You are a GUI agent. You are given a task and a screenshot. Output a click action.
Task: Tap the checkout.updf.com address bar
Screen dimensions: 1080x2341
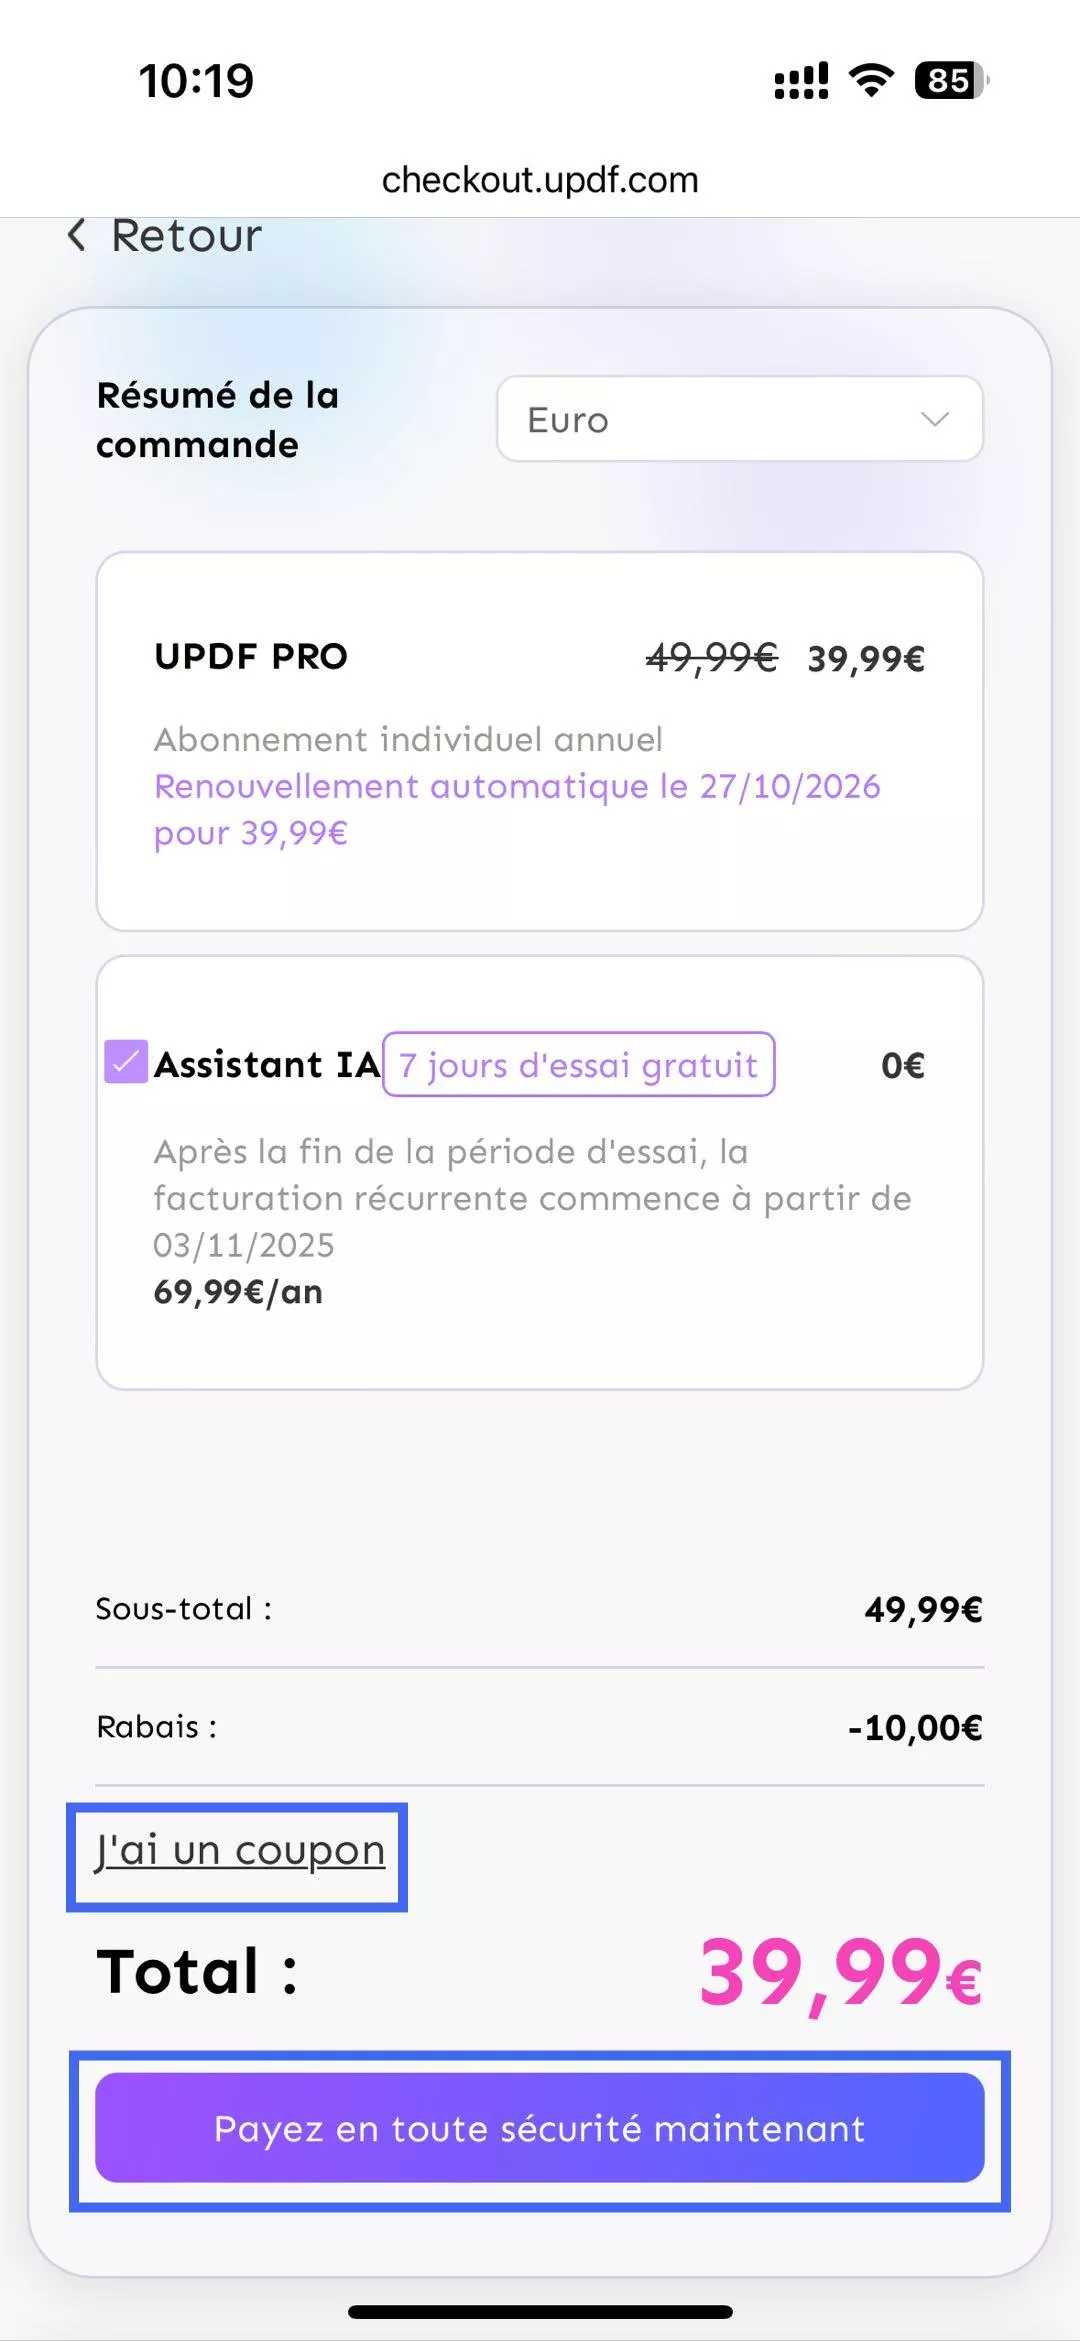pyautogui.click(x=540, y=180)
